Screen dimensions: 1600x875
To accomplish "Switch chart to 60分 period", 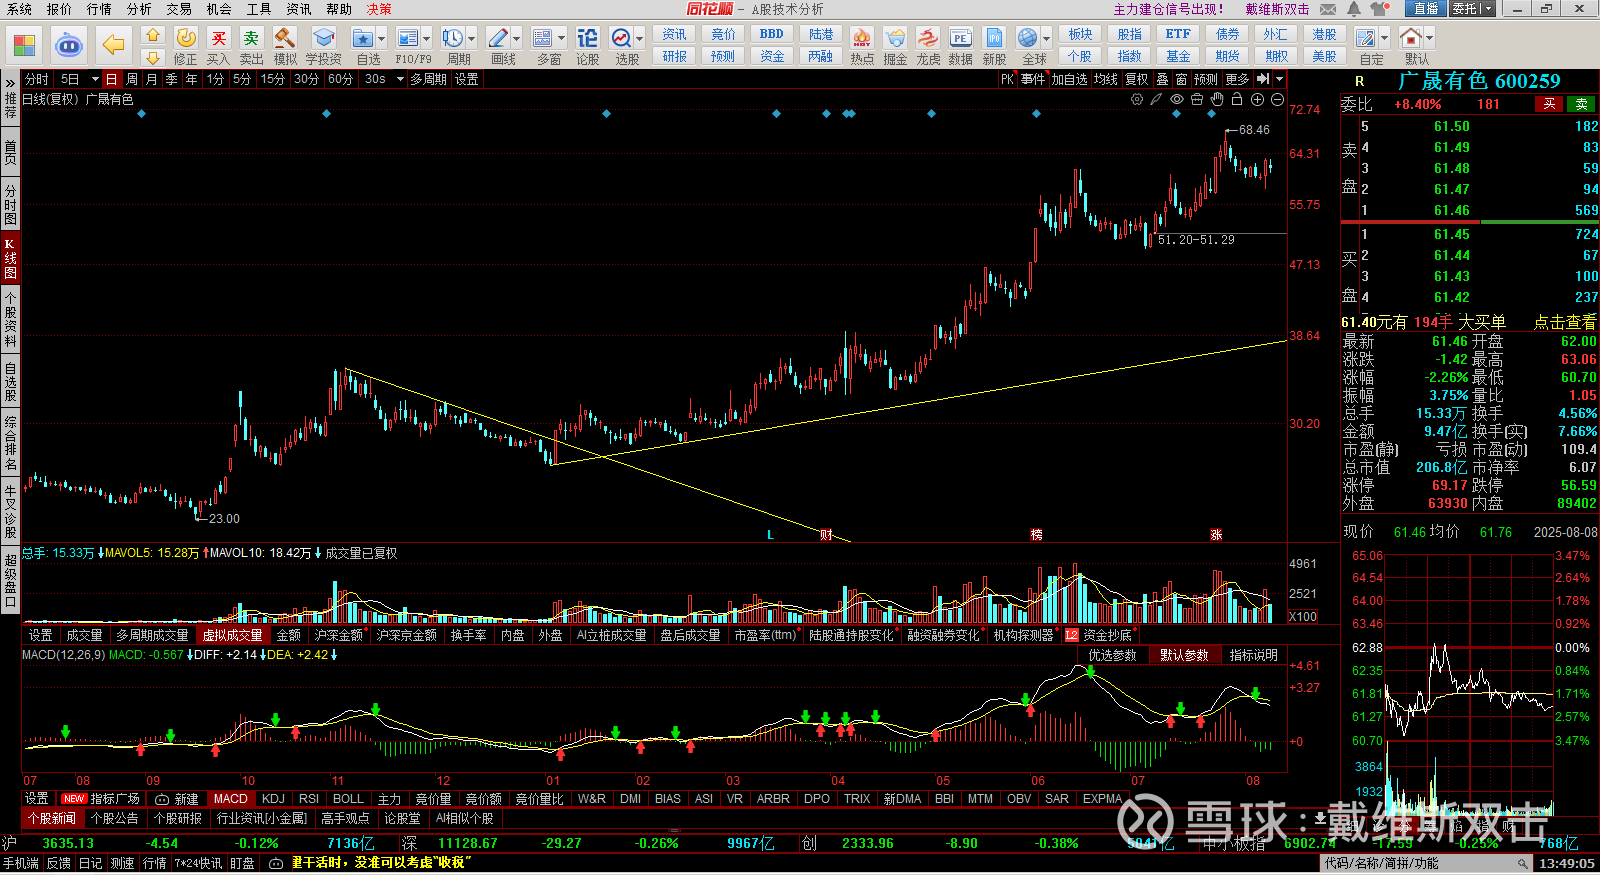I will 340,79.
